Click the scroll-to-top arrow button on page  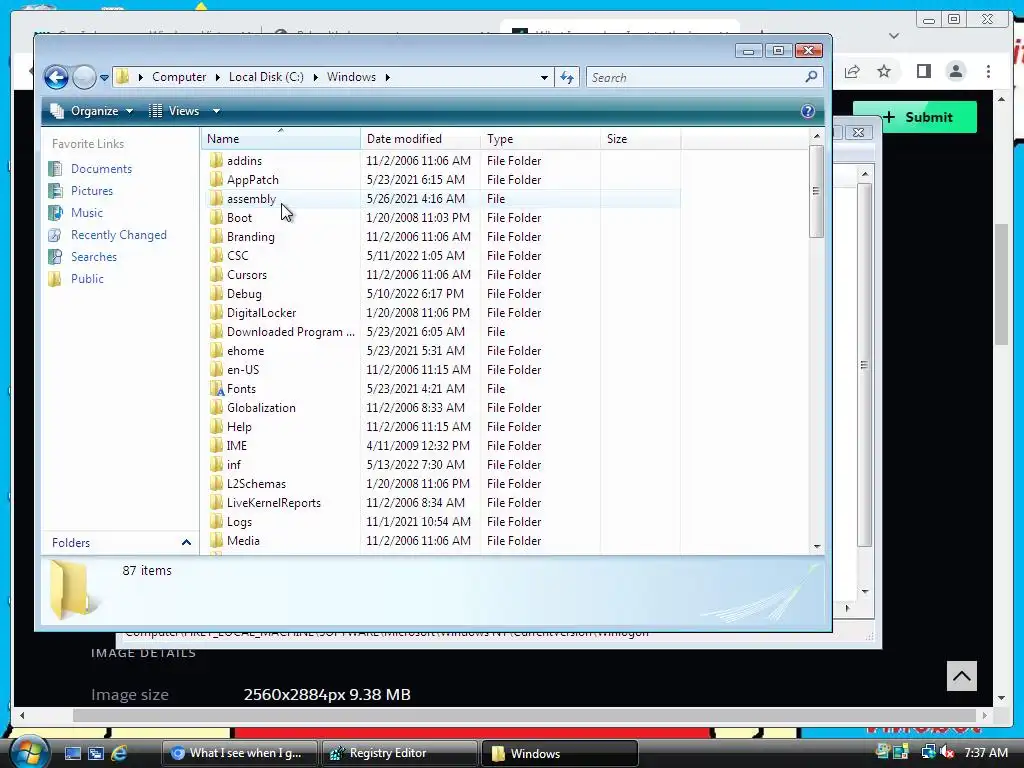tap(962, 676)
